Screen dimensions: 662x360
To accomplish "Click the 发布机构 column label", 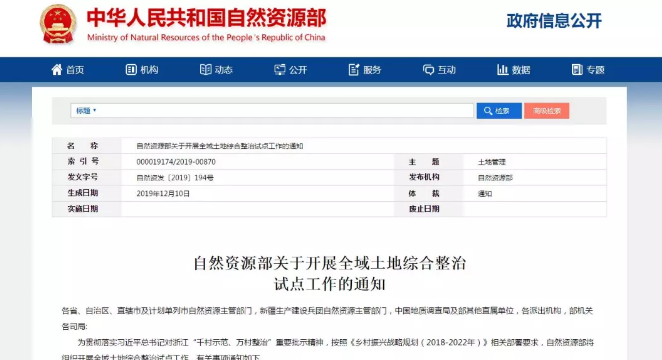I will tap(424, 177).
